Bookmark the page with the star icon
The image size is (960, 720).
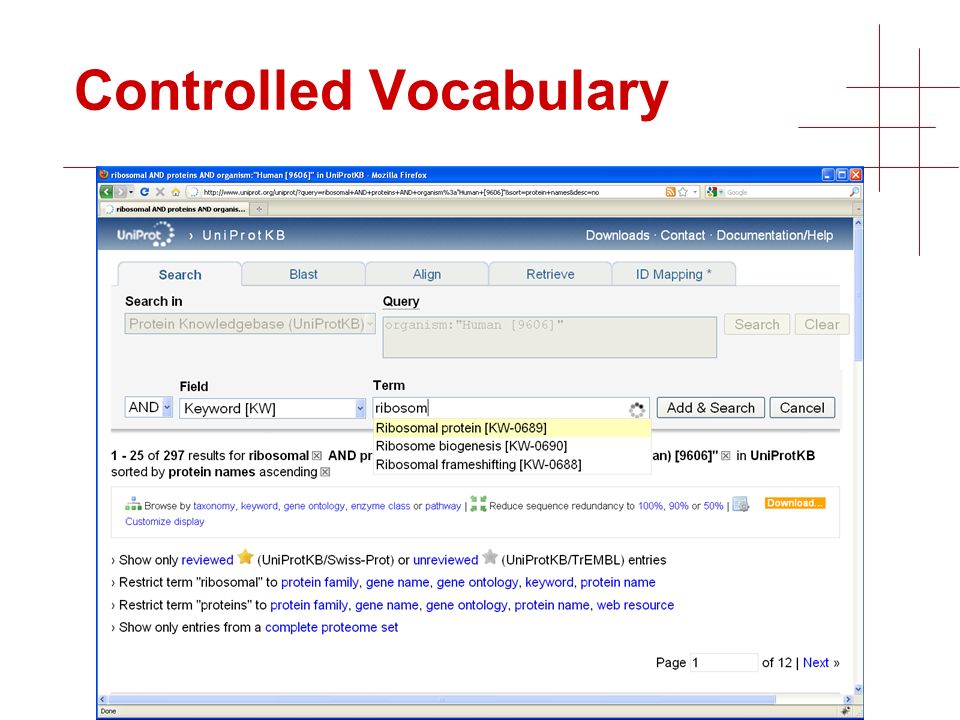pos(683,192)
